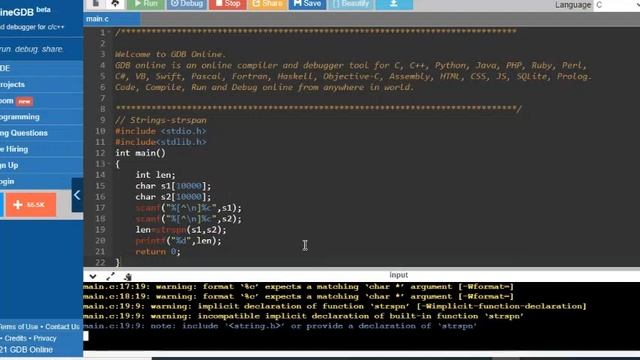Screen dimensions: 640x360
Task: Click the incompatible implicit declaration warning
Action: coord(303,316)
